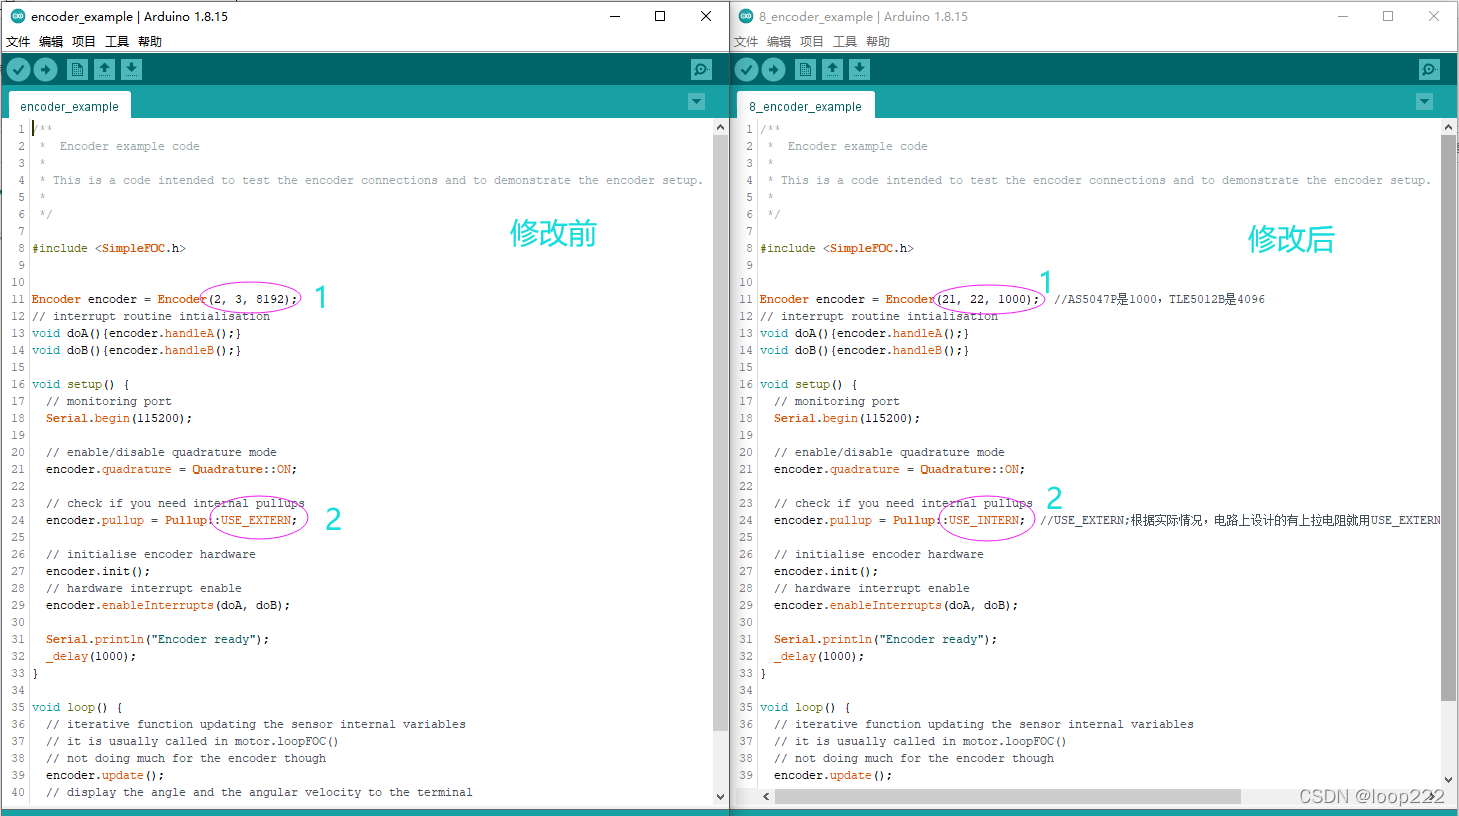Click Serial.println("Encoder ready") in right editor

coord(885,639)
